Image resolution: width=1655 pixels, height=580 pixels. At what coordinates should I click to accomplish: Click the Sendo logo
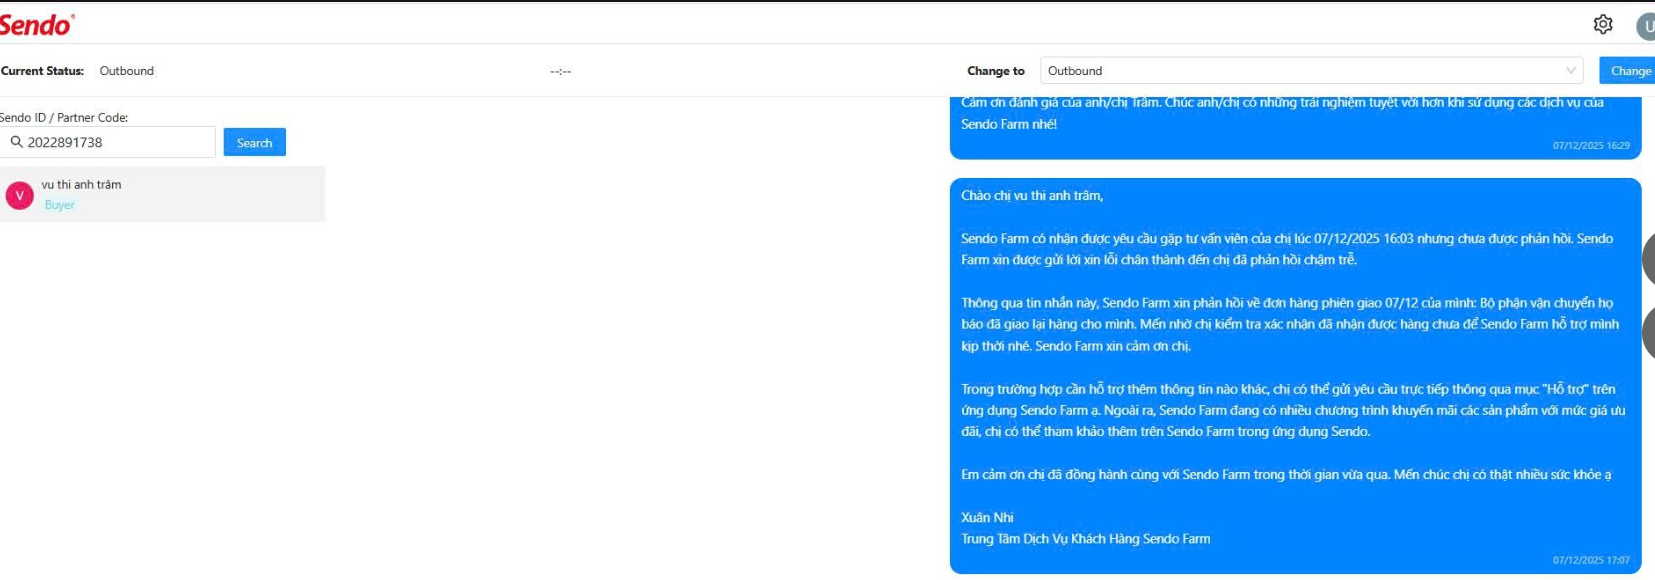36,24
